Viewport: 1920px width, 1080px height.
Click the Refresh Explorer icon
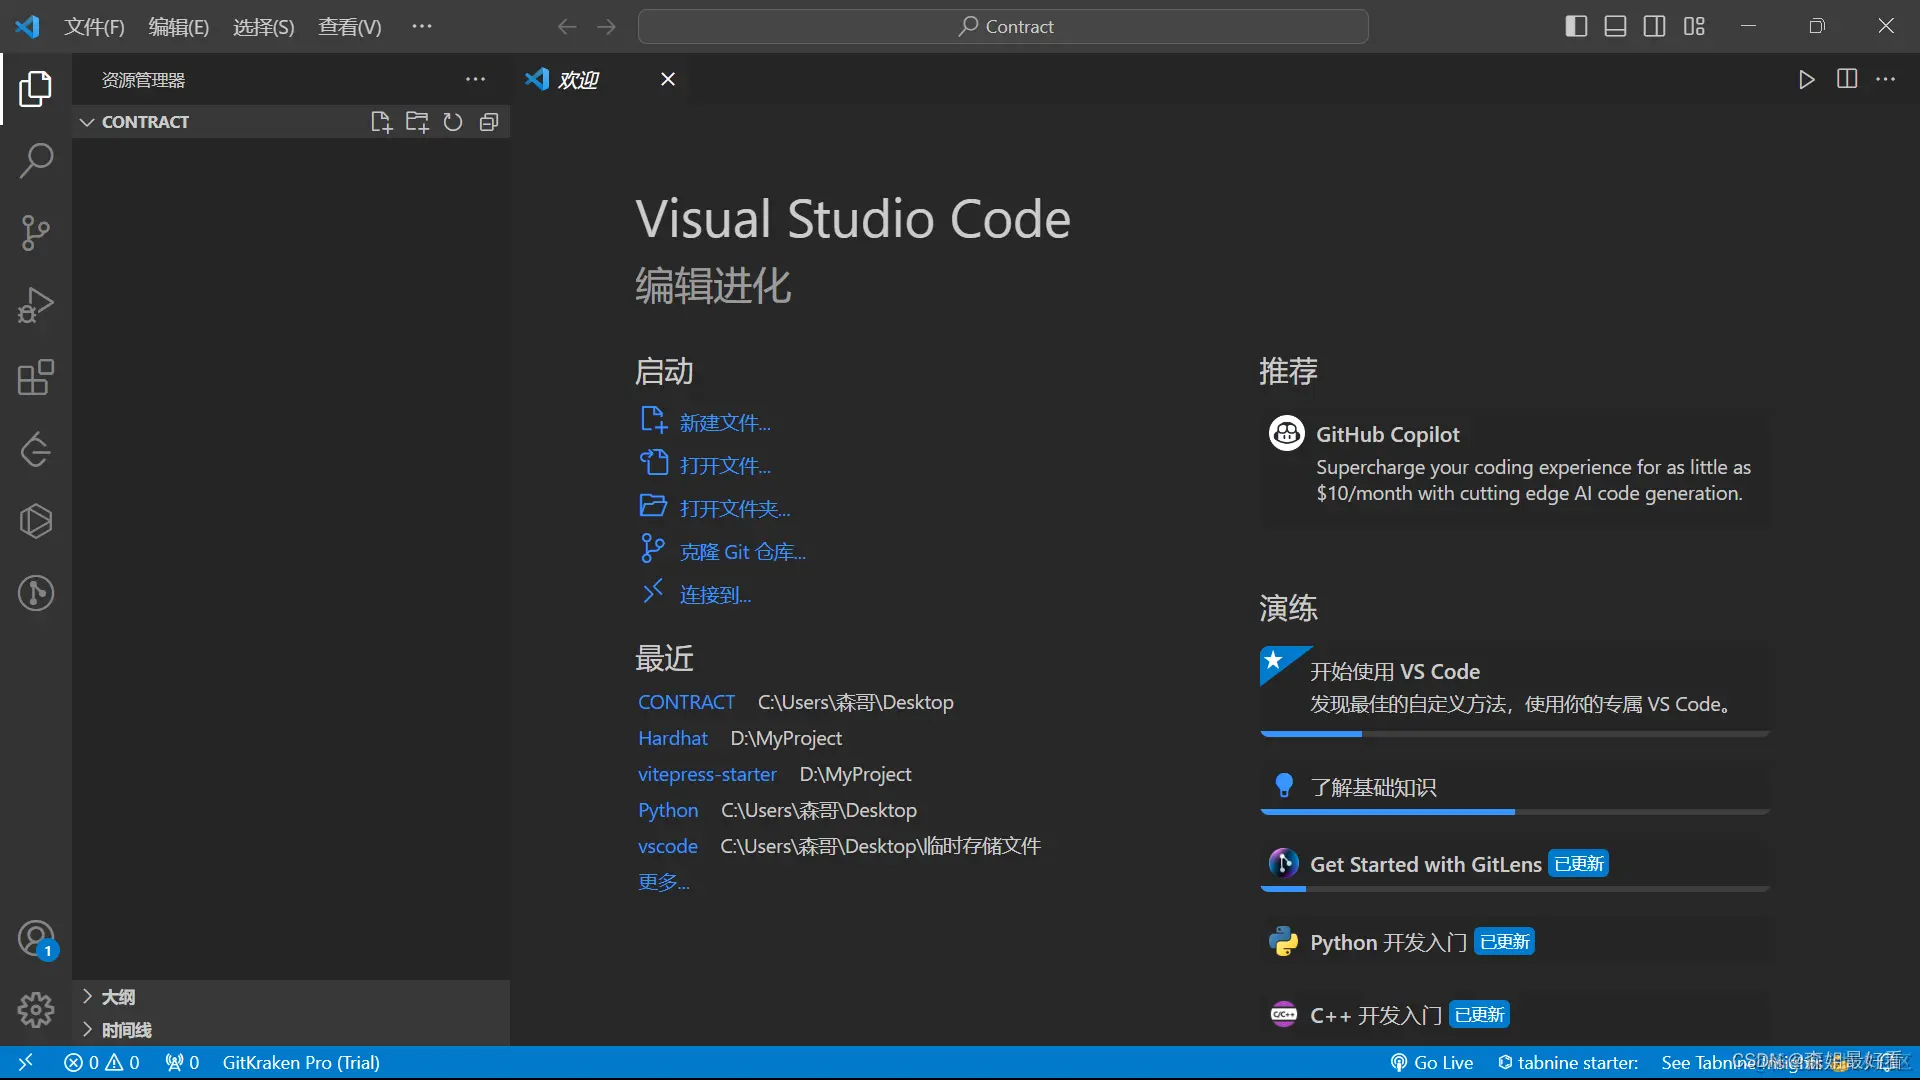(453, 122)
